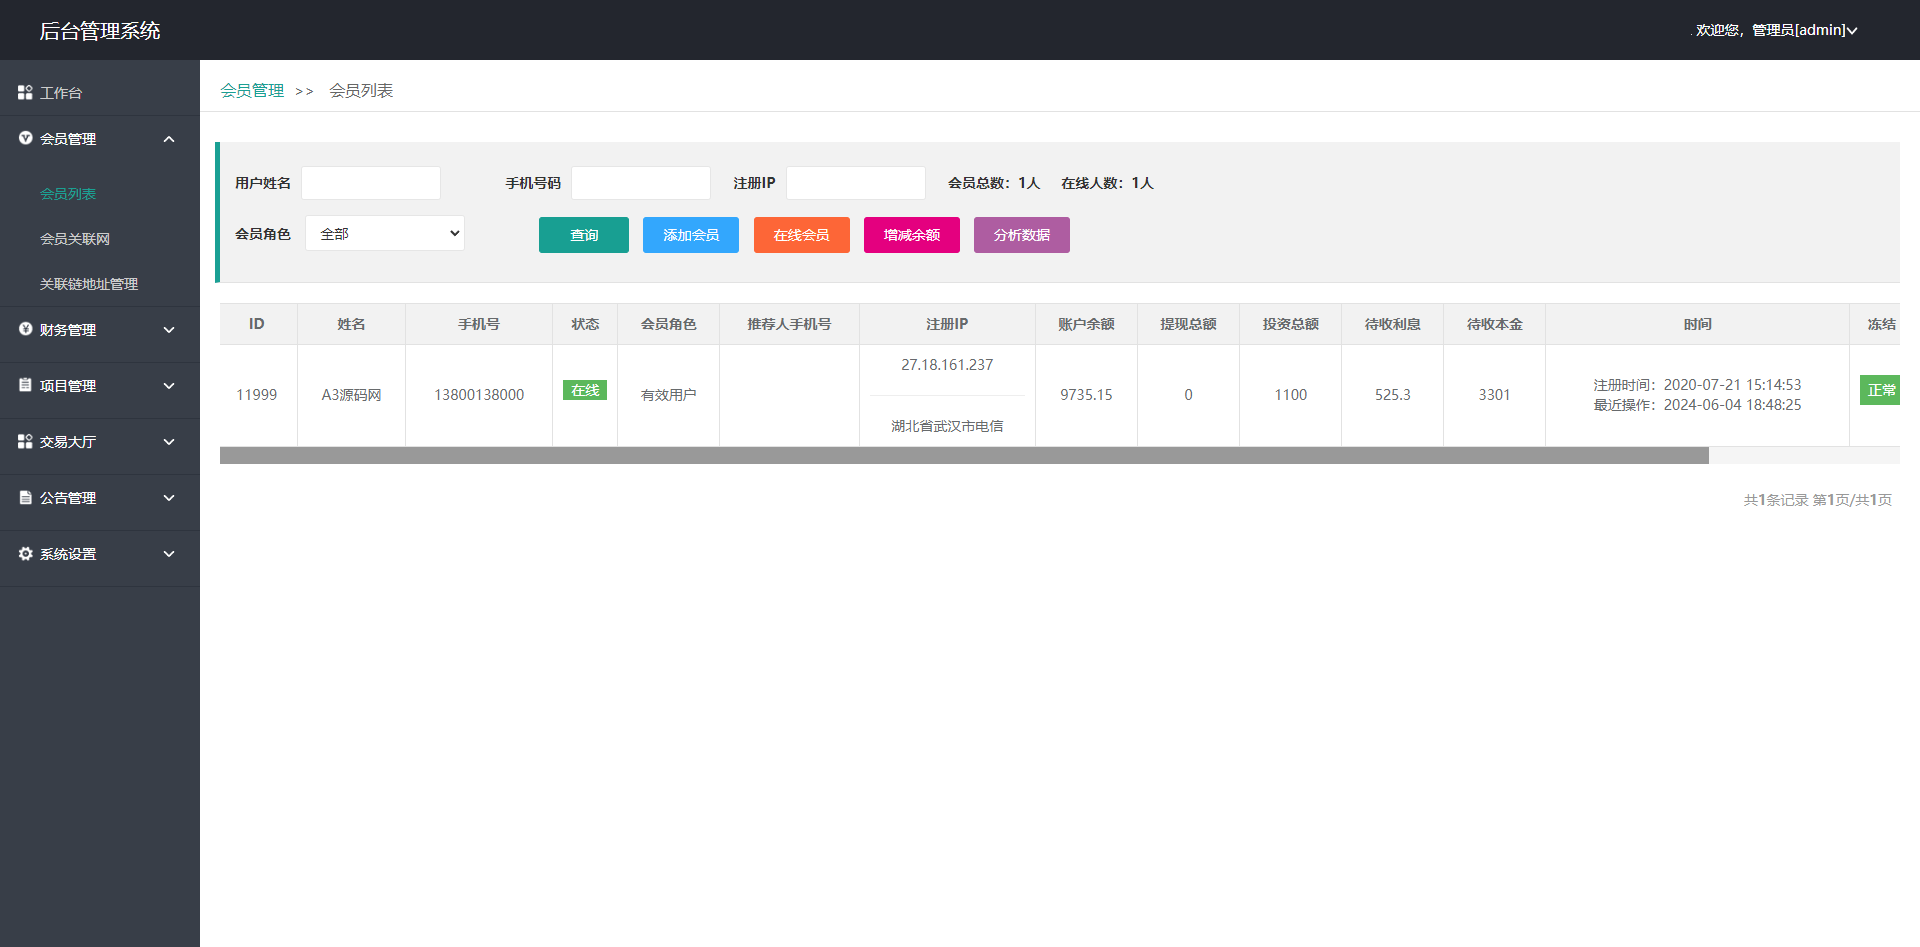This screenshot has width=1920, height=947.
Task: Click the phone number 13800138000
Action: [479, 395]
